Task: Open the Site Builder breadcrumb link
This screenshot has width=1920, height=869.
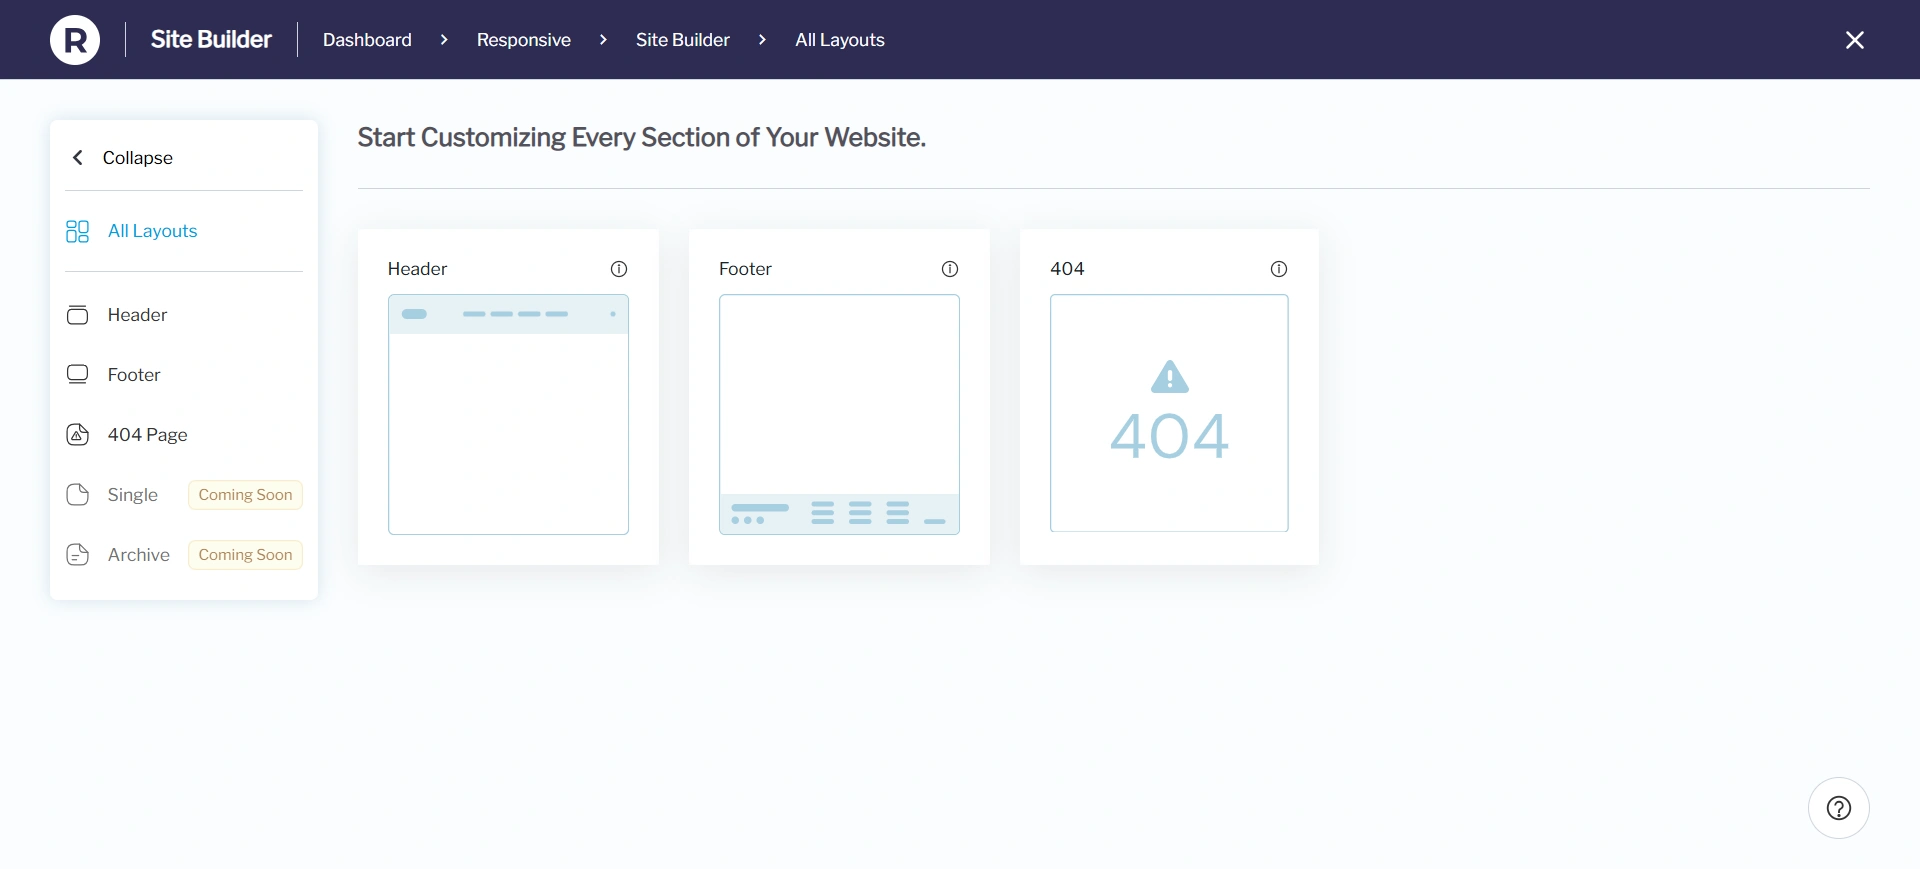Action: tap(682, 40)
